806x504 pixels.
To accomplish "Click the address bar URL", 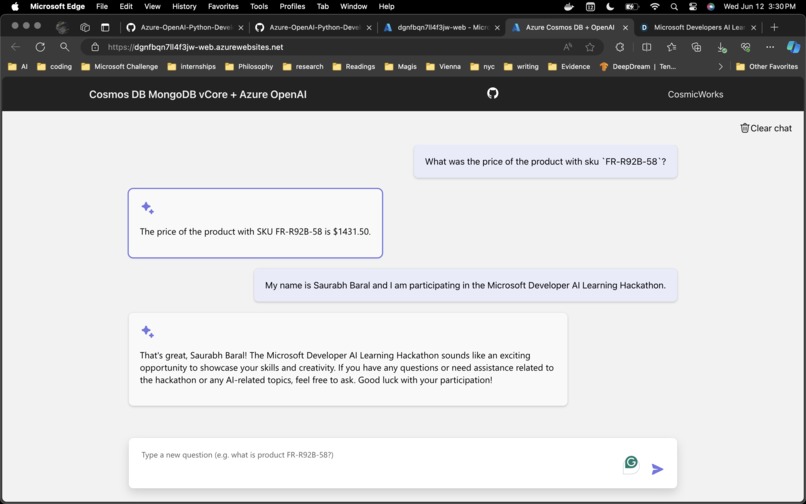I will coord(195,47).
